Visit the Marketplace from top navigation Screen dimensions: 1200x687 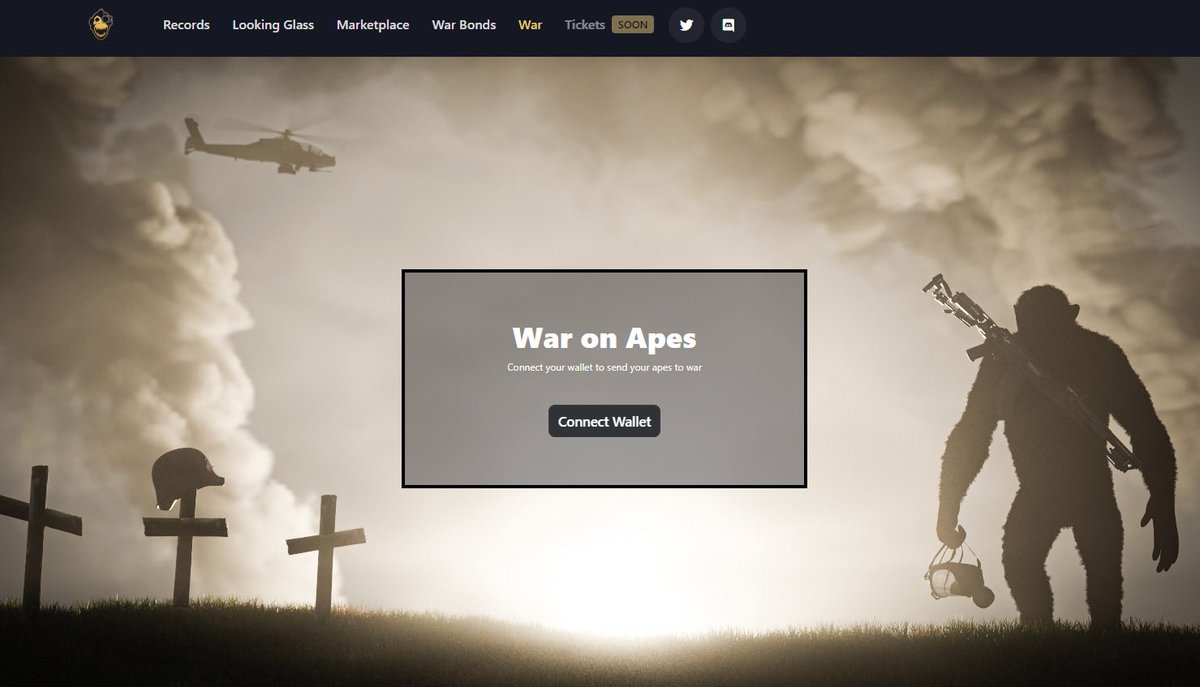point(373,25)
